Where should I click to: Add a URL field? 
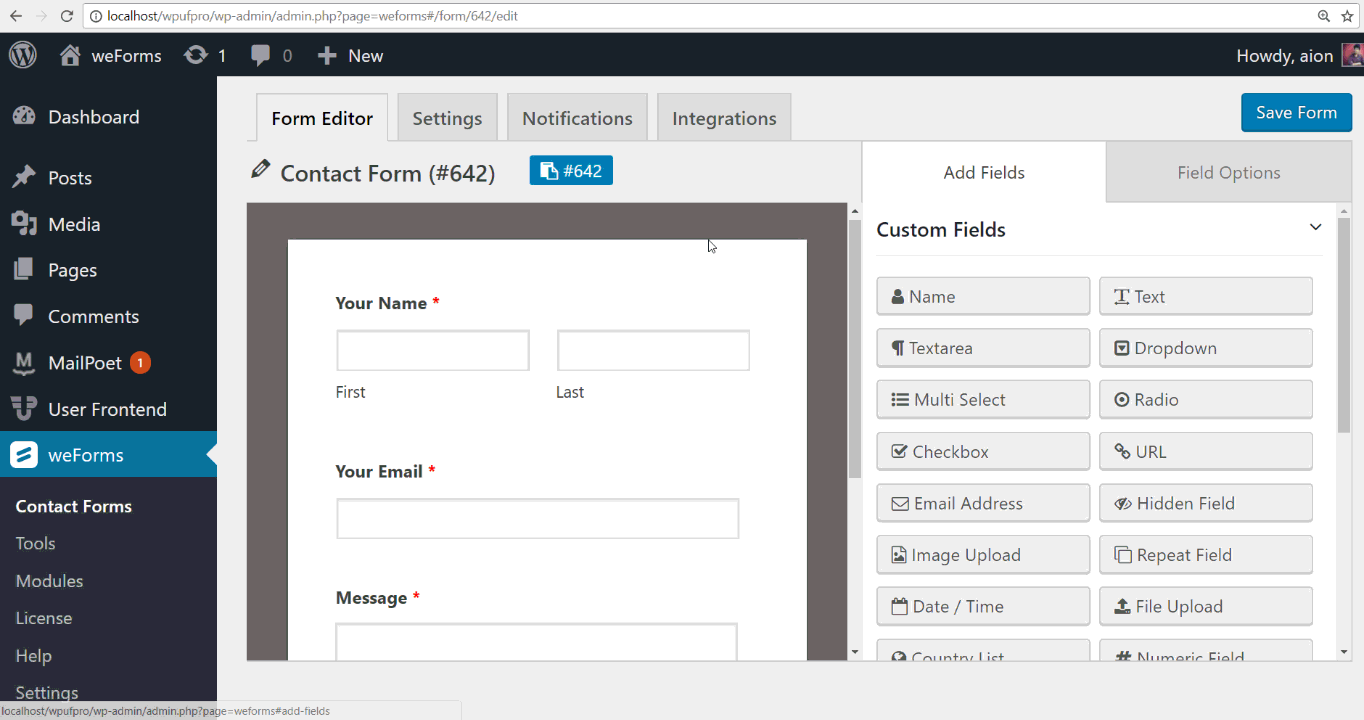[x=1206, y=451]
